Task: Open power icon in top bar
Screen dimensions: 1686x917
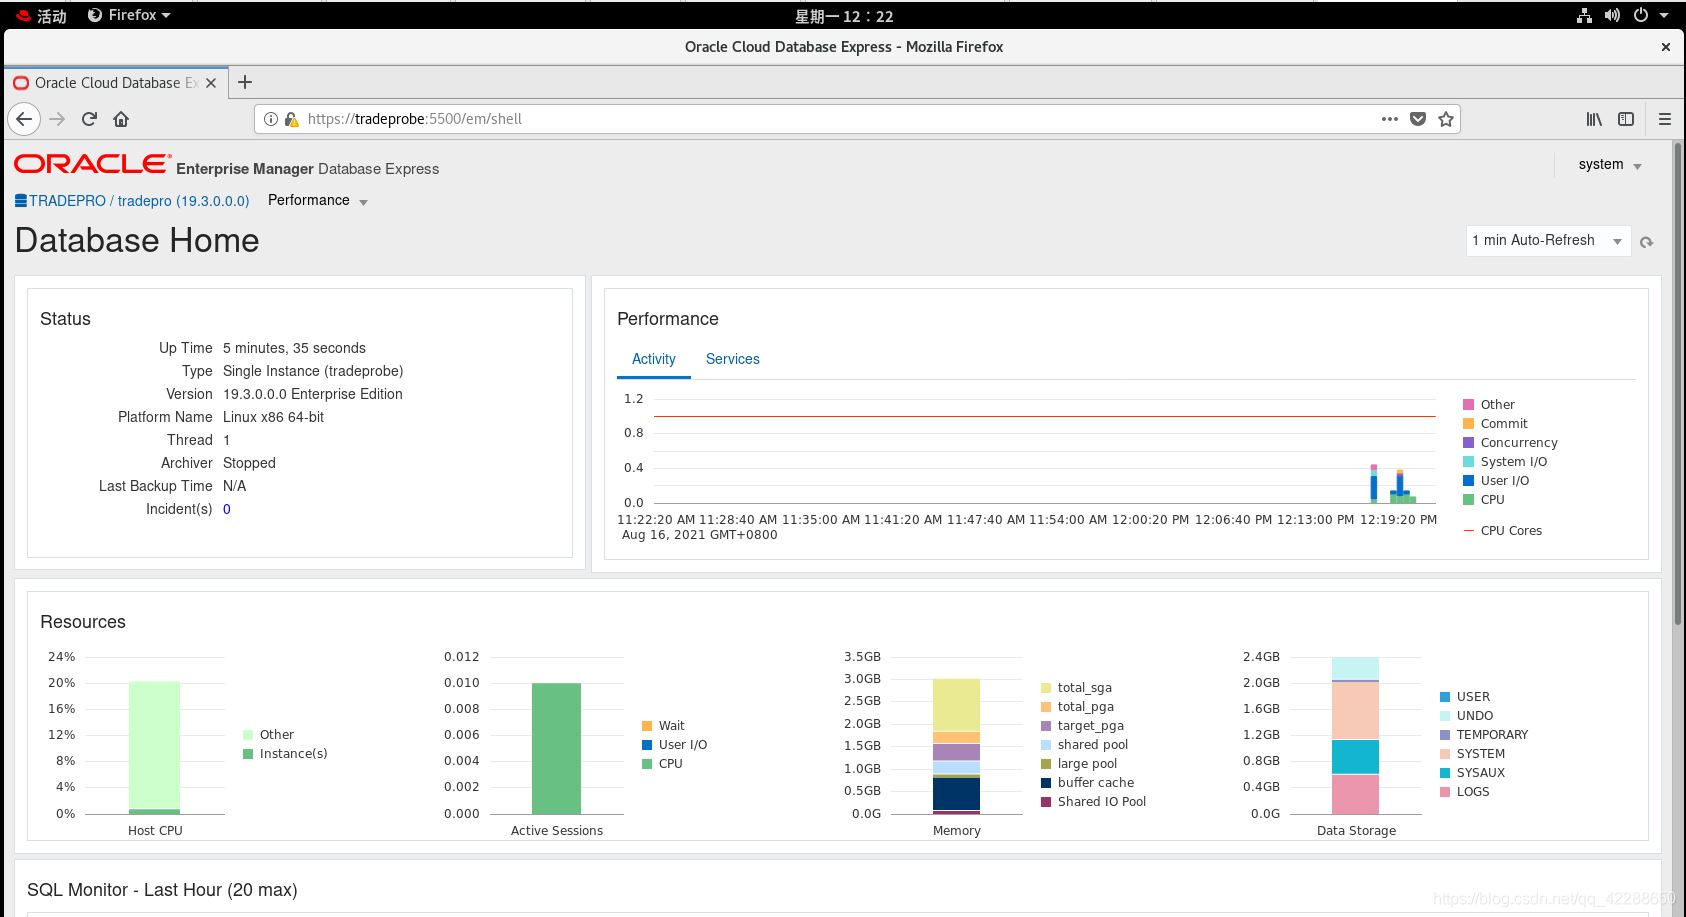Action: [x=1641, y=15]
